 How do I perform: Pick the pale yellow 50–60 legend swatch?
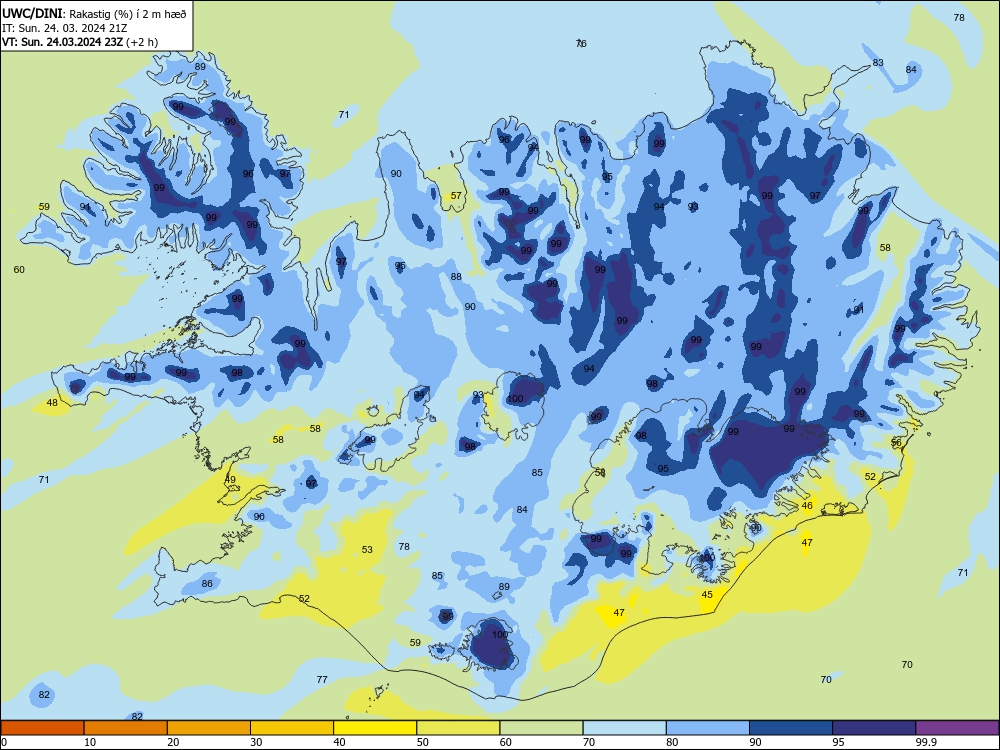(x=458, y=728)
